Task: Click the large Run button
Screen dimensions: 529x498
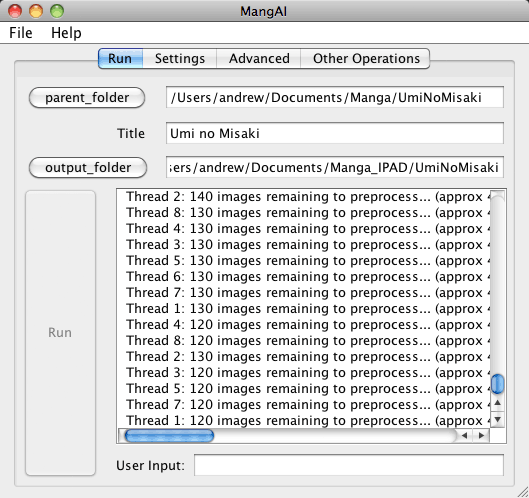Action: [60, 333]
